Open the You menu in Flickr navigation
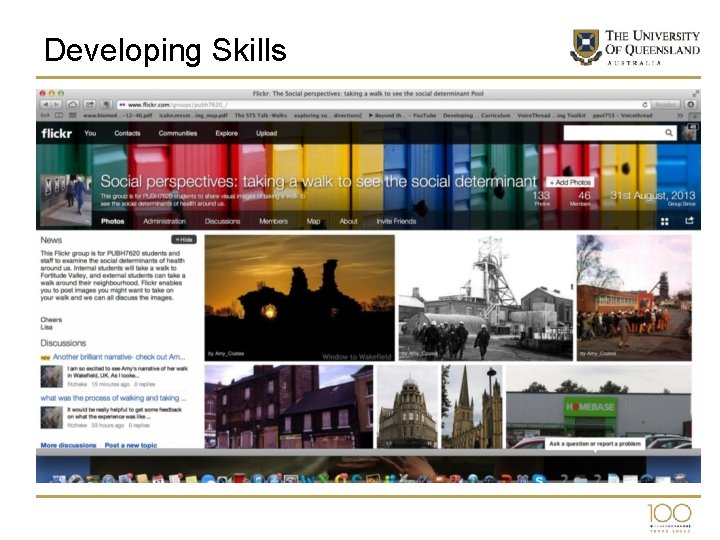Screen dimensions: 720x540 click(90, 133)
